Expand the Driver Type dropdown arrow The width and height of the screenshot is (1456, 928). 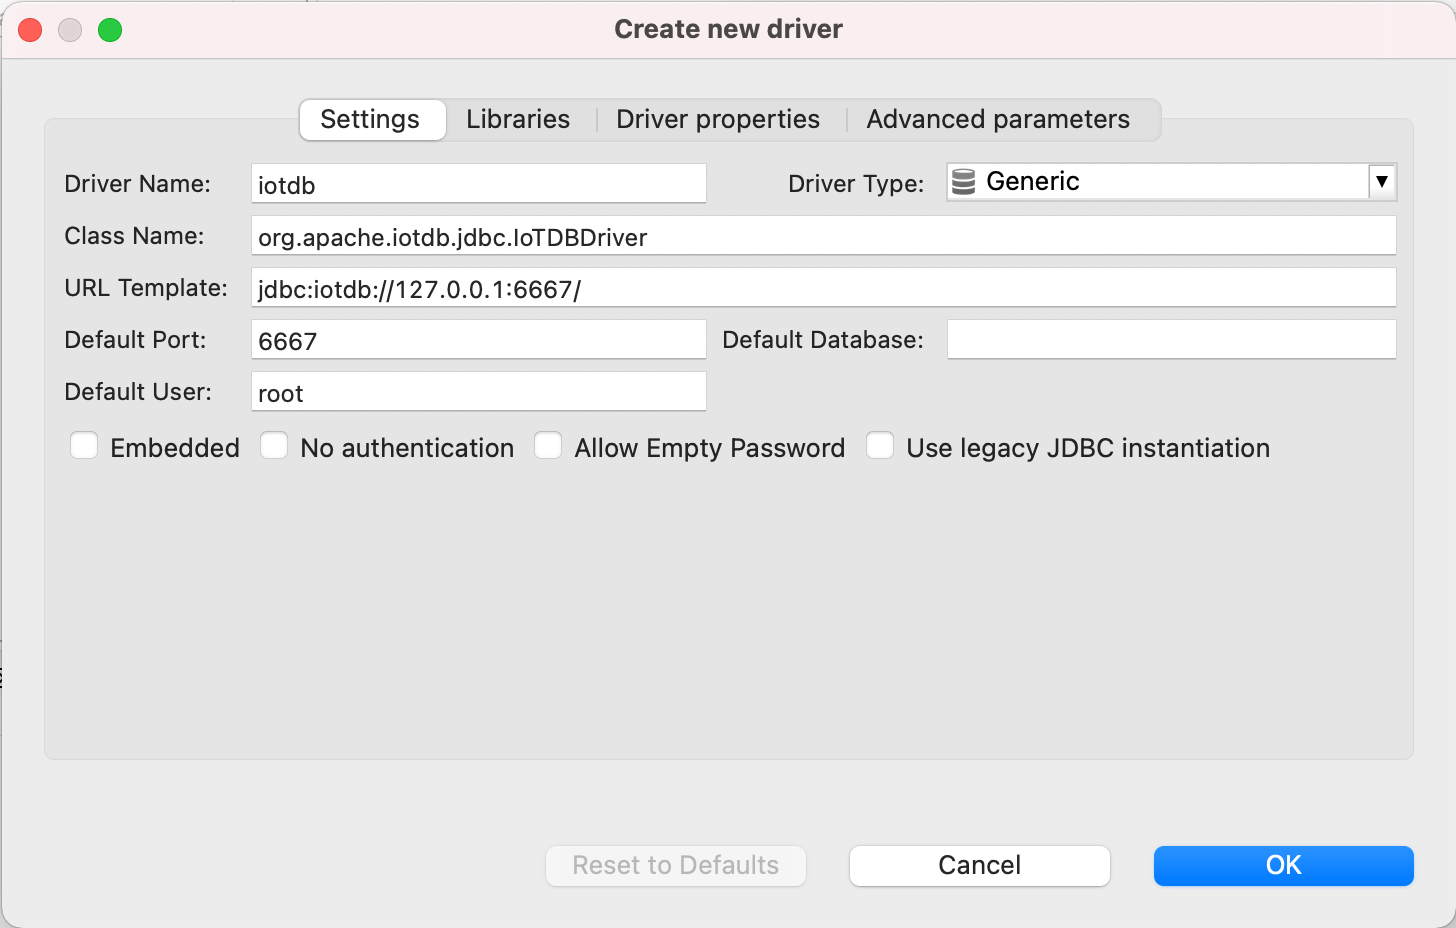point(1381,182)
